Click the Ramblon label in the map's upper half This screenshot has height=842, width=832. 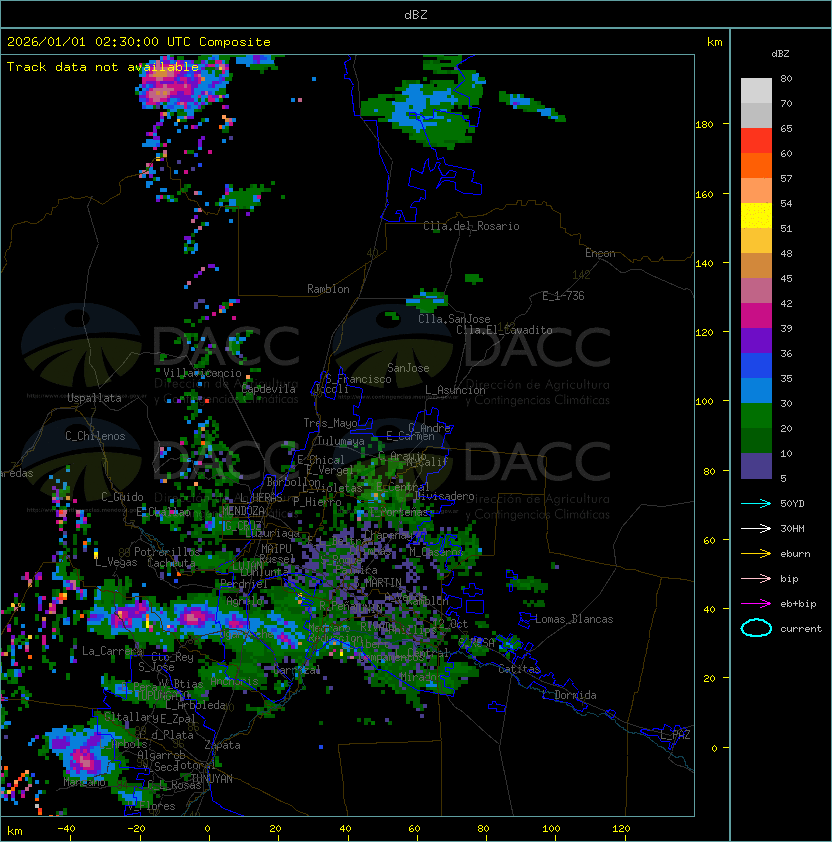coord(328,289)
